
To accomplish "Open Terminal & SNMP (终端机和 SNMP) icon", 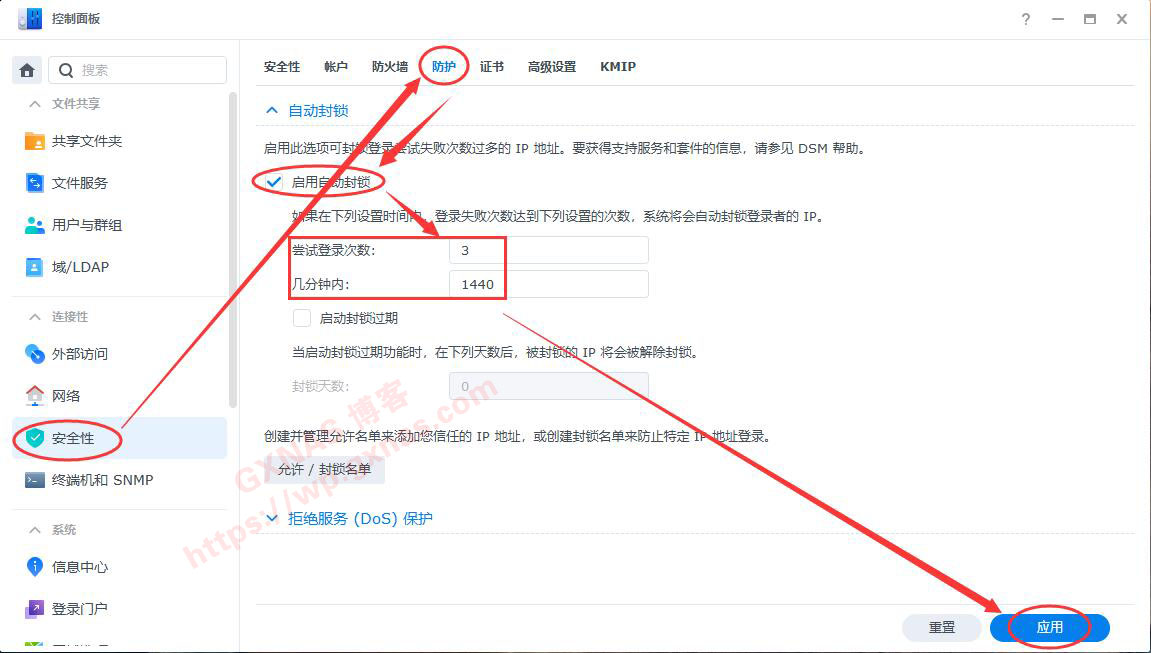I will pos(35,480).
